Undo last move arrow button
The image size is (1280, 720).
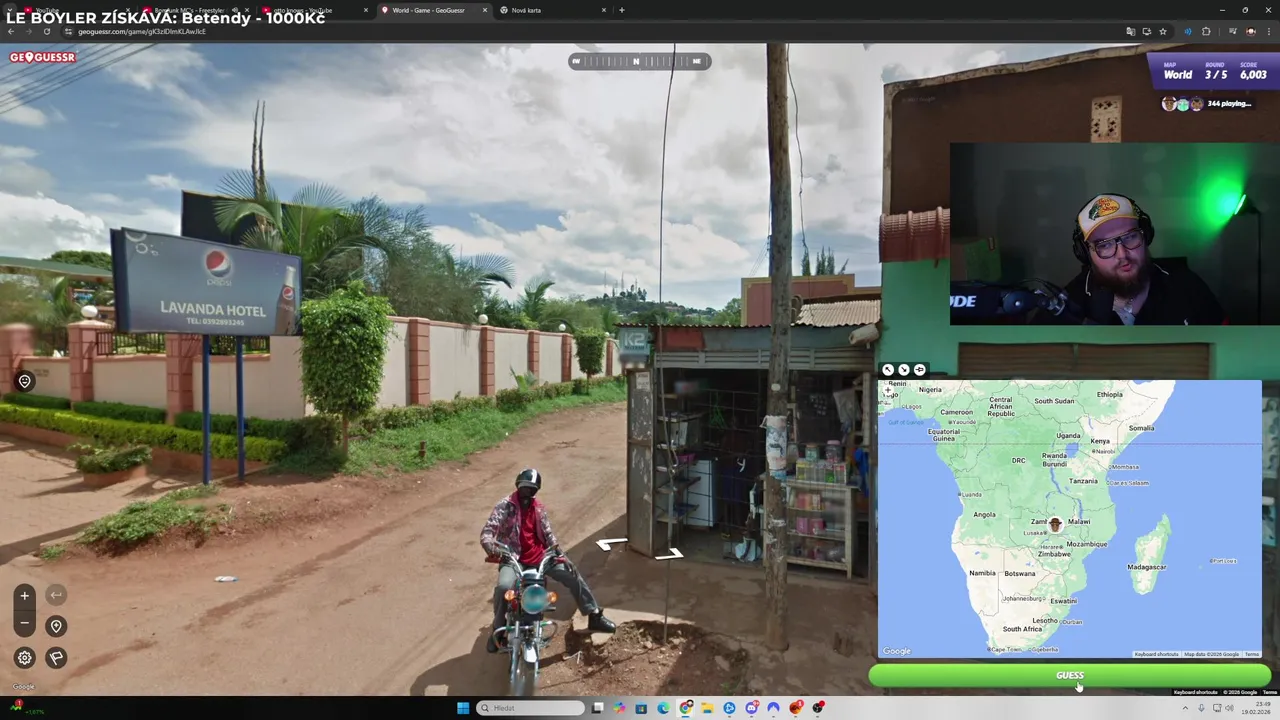tap(56, 595)
